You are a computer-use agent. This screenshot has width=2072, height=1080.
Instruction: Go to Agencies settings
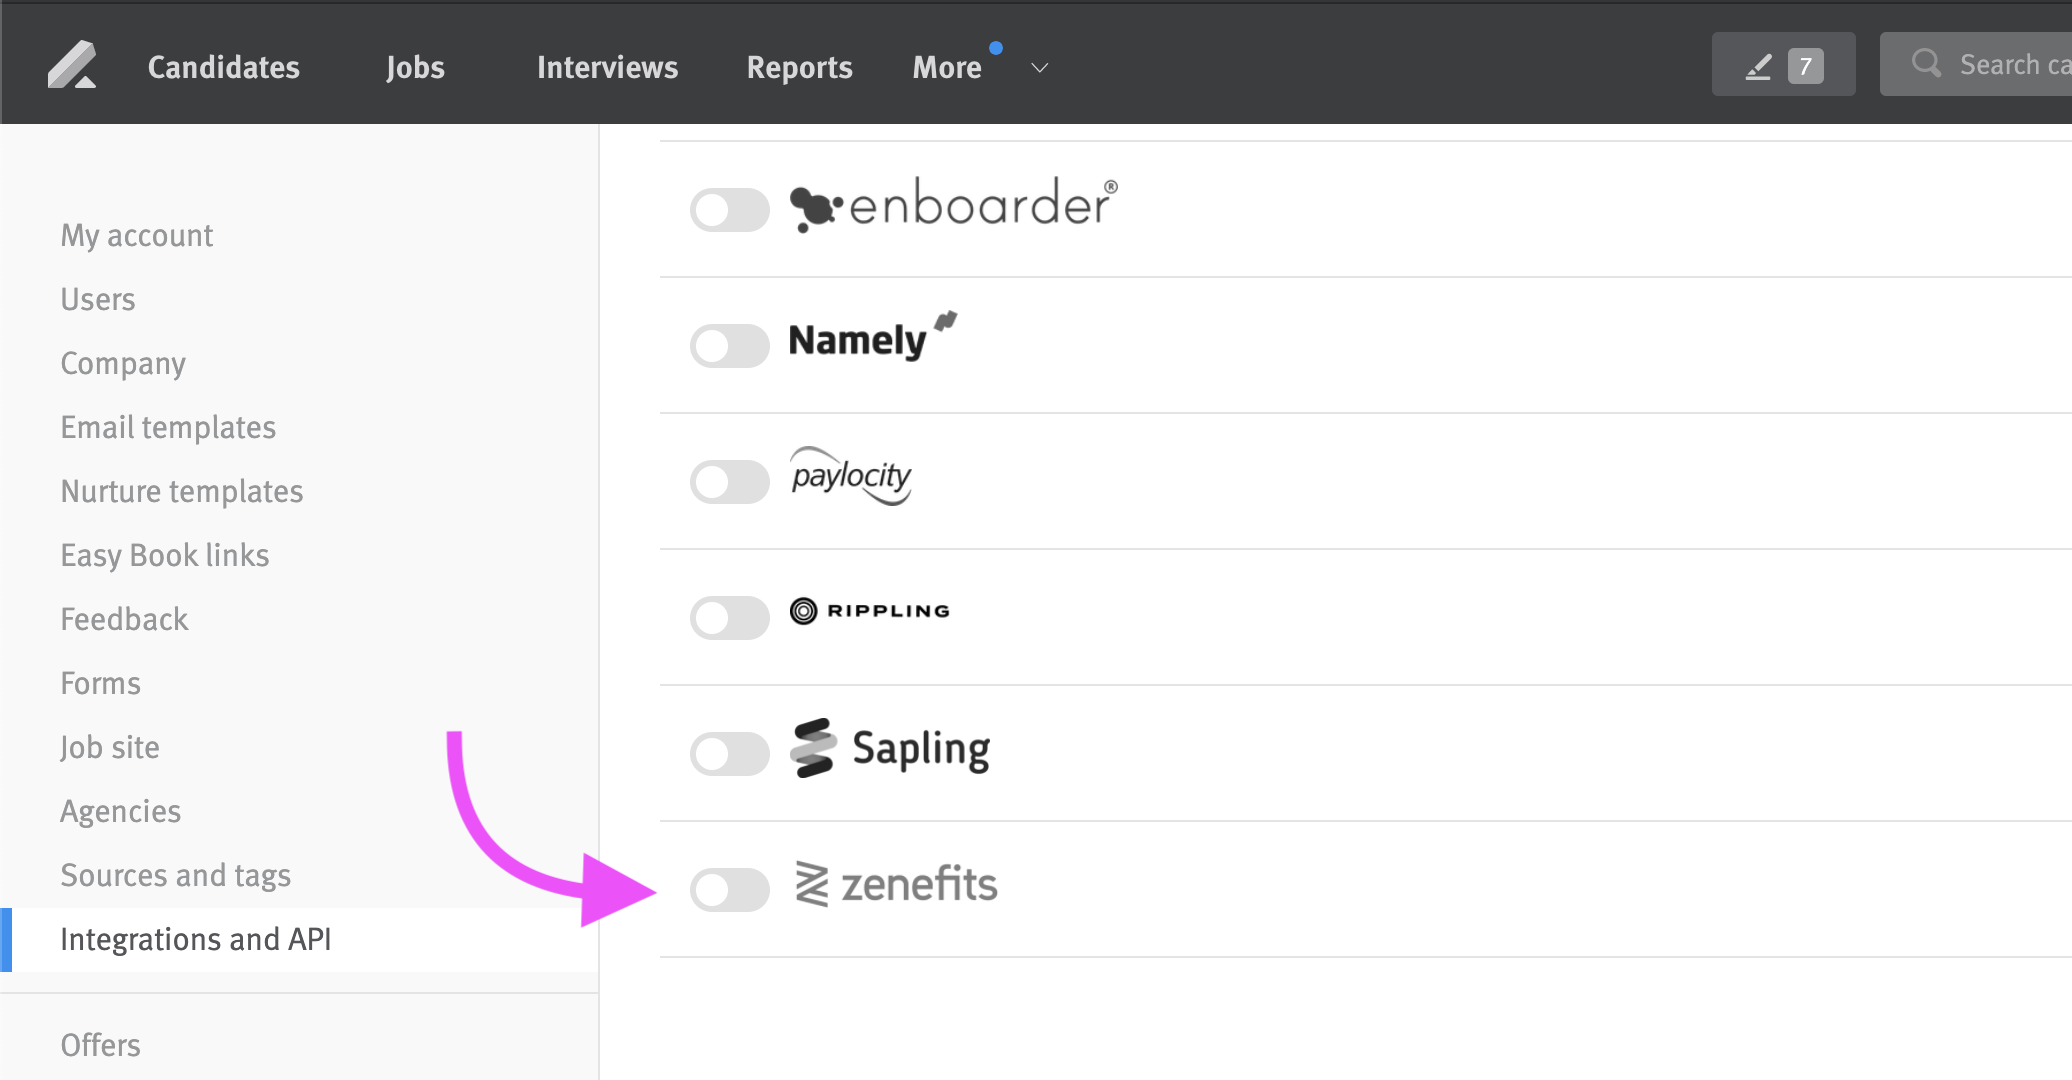(120, 811)
